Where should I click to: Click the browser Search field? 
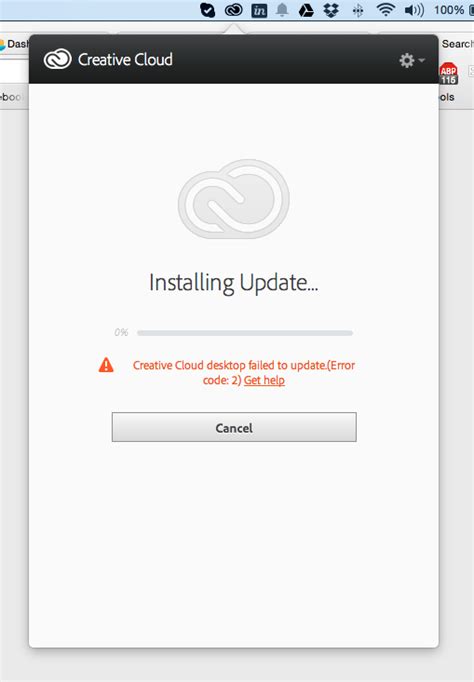point(457,44)
